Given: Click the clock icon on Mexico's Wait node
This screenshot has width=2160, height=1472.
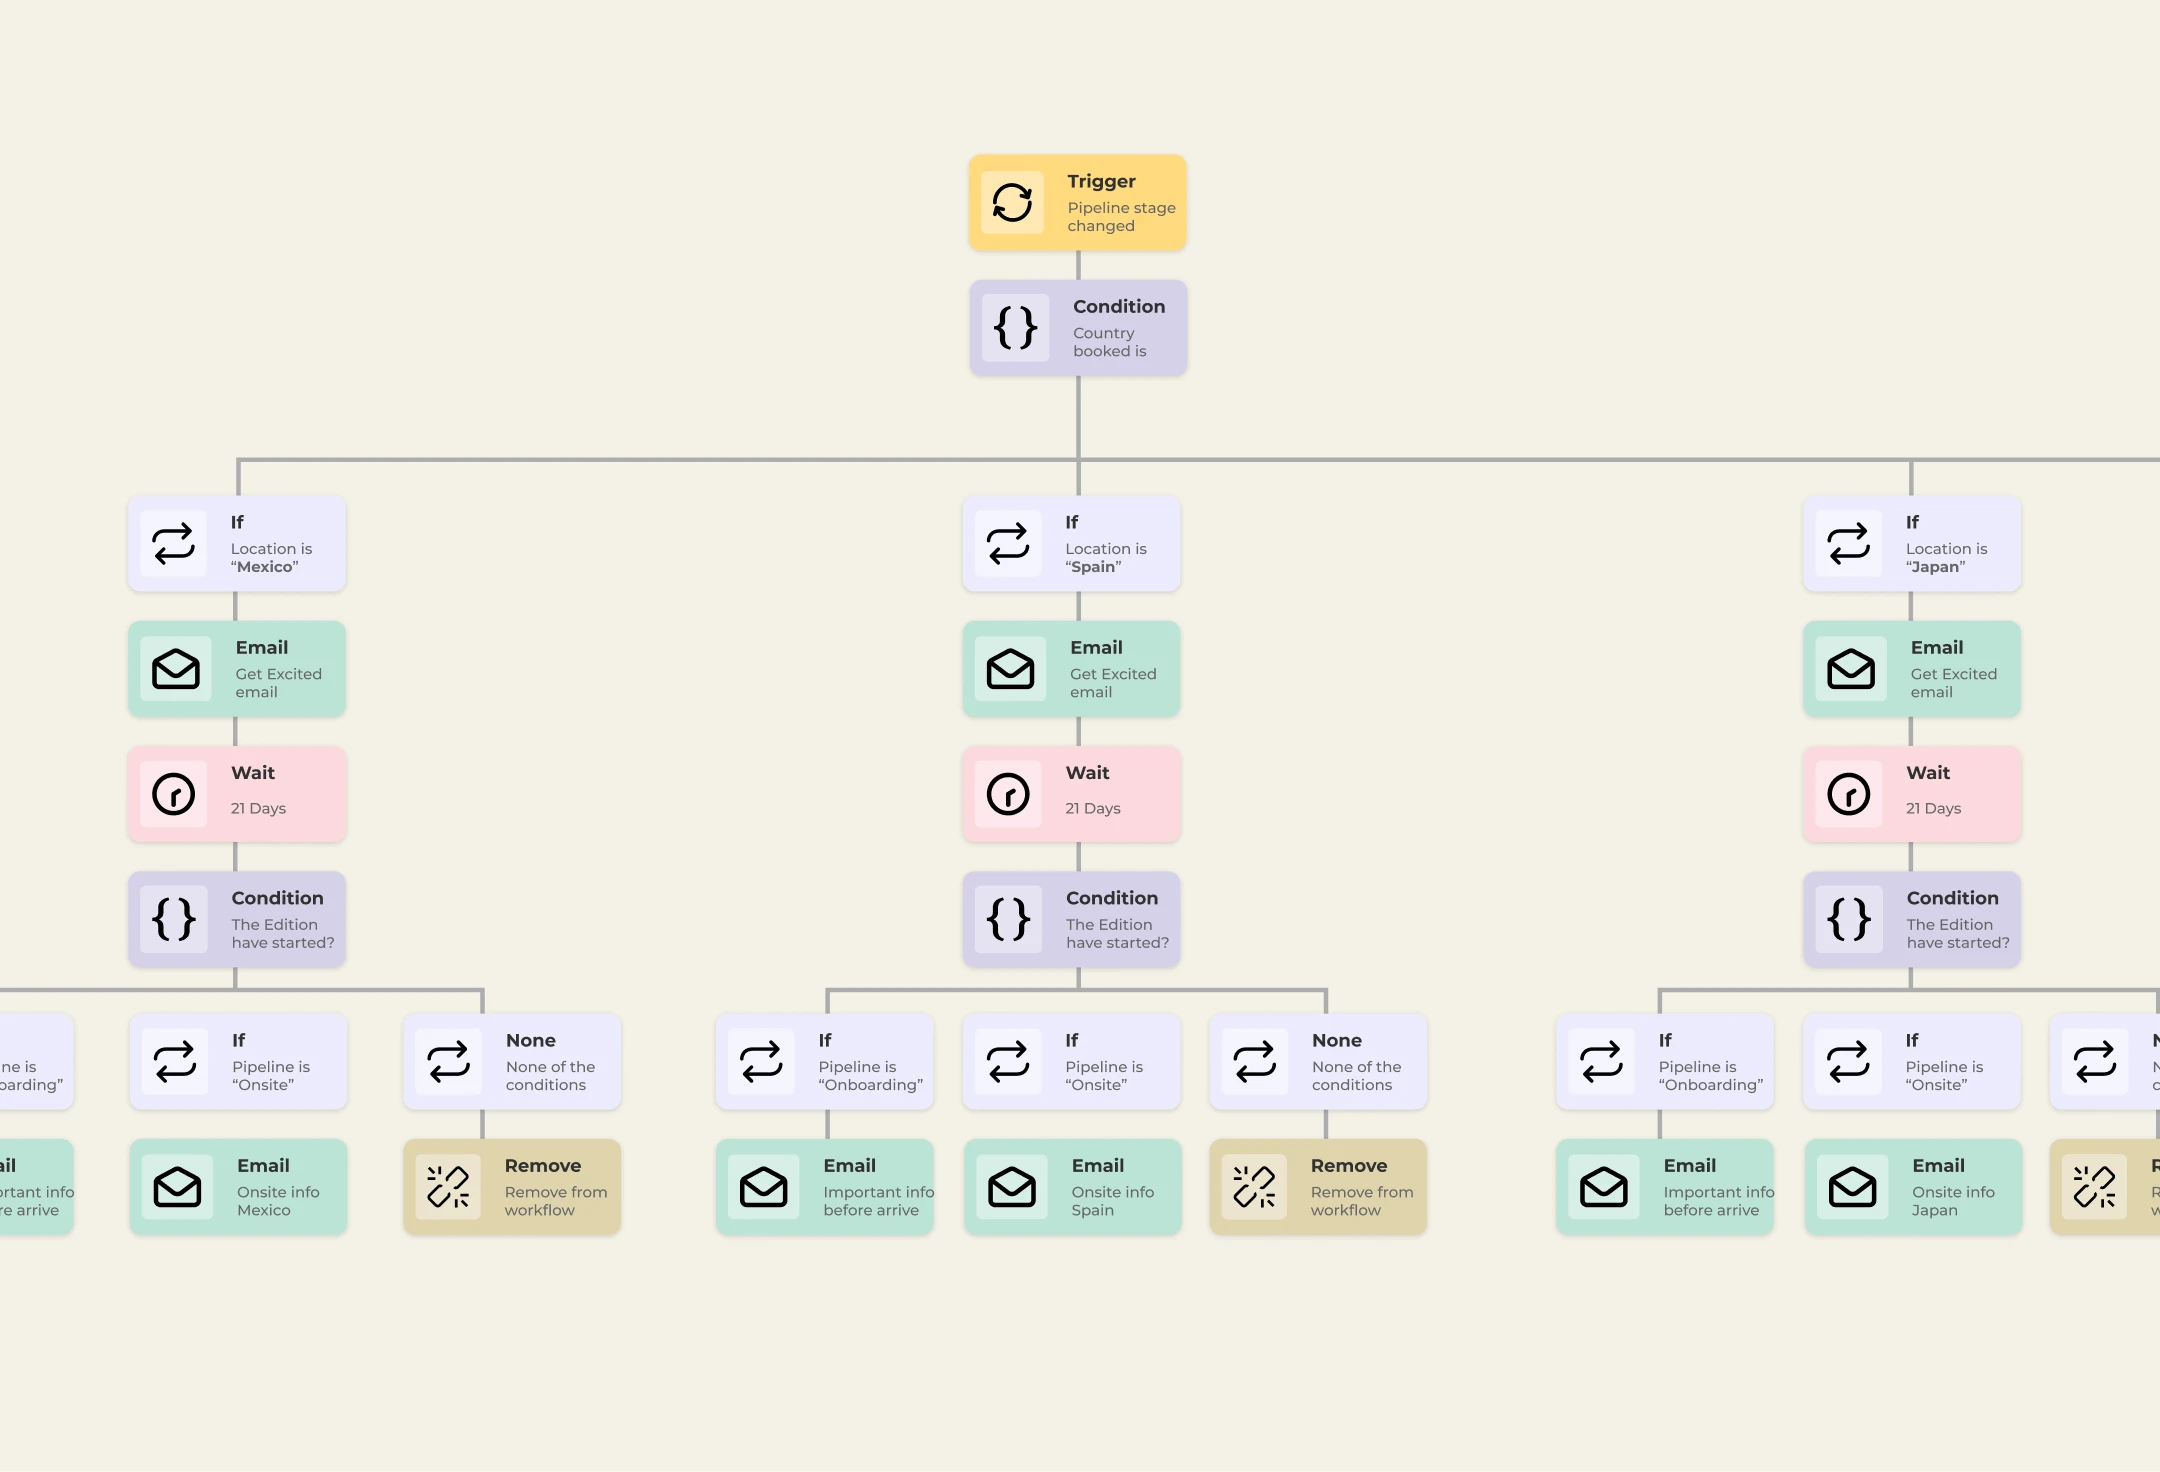Looking at the screenshot, I should (x=173, y=795).
